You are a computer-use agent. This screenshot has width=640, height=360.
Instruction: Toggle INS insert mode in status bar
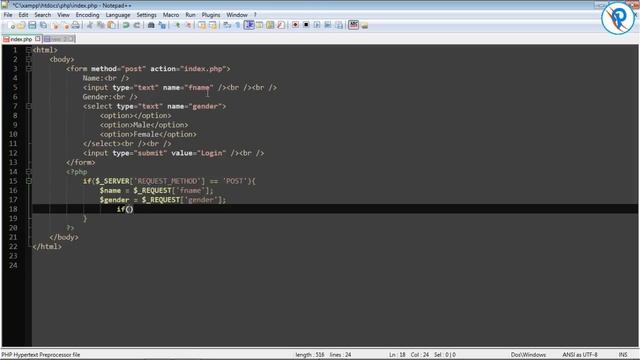pyautogui.click(x=623, y=355)
